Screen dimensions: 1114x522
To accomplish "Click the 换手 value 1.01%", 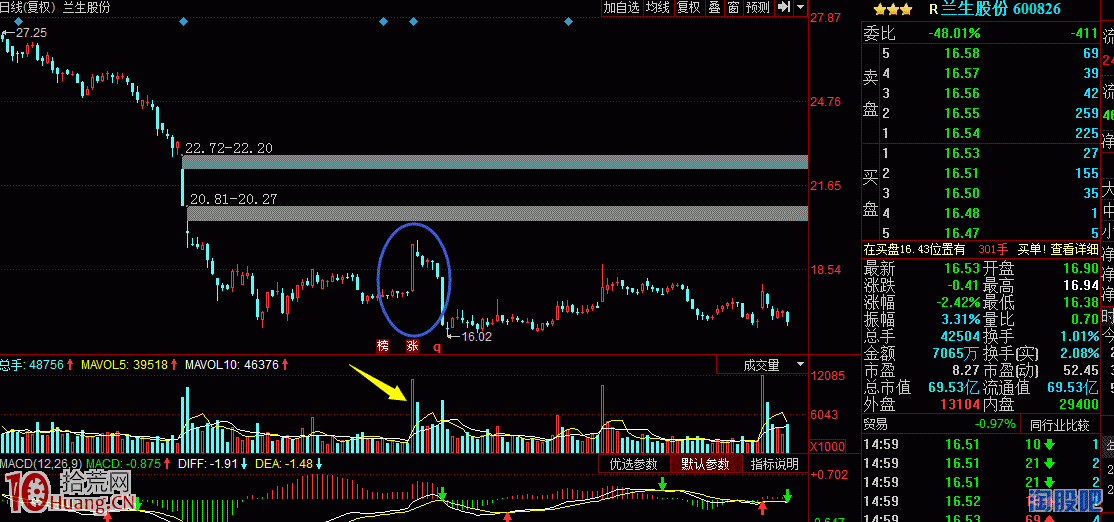I will coord(1078,337).
